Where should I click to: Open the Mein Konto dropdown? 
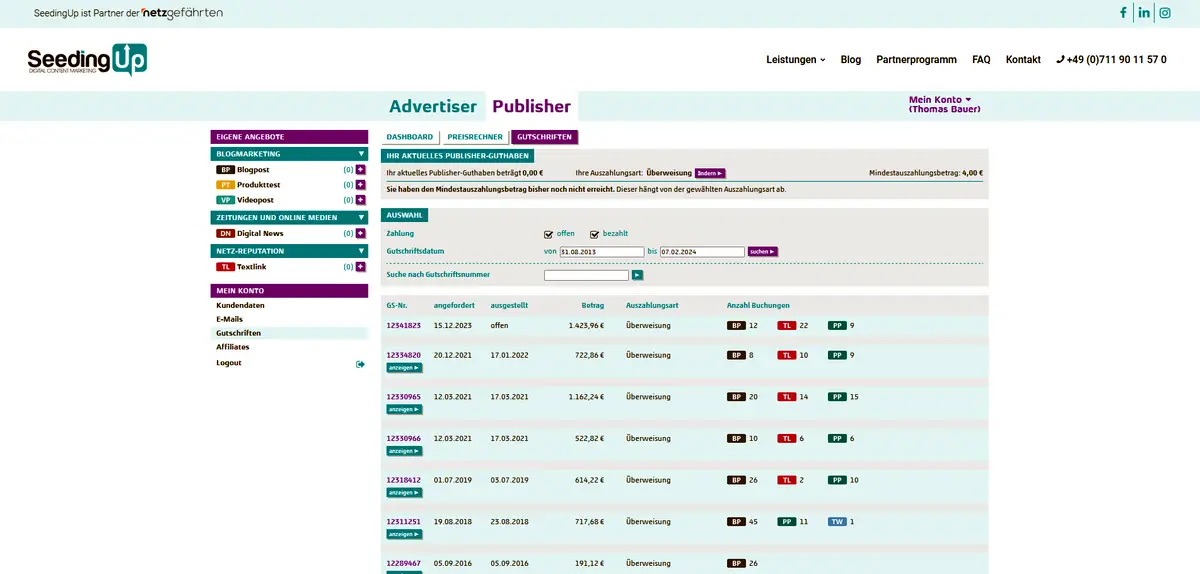[x=940, y=100]
